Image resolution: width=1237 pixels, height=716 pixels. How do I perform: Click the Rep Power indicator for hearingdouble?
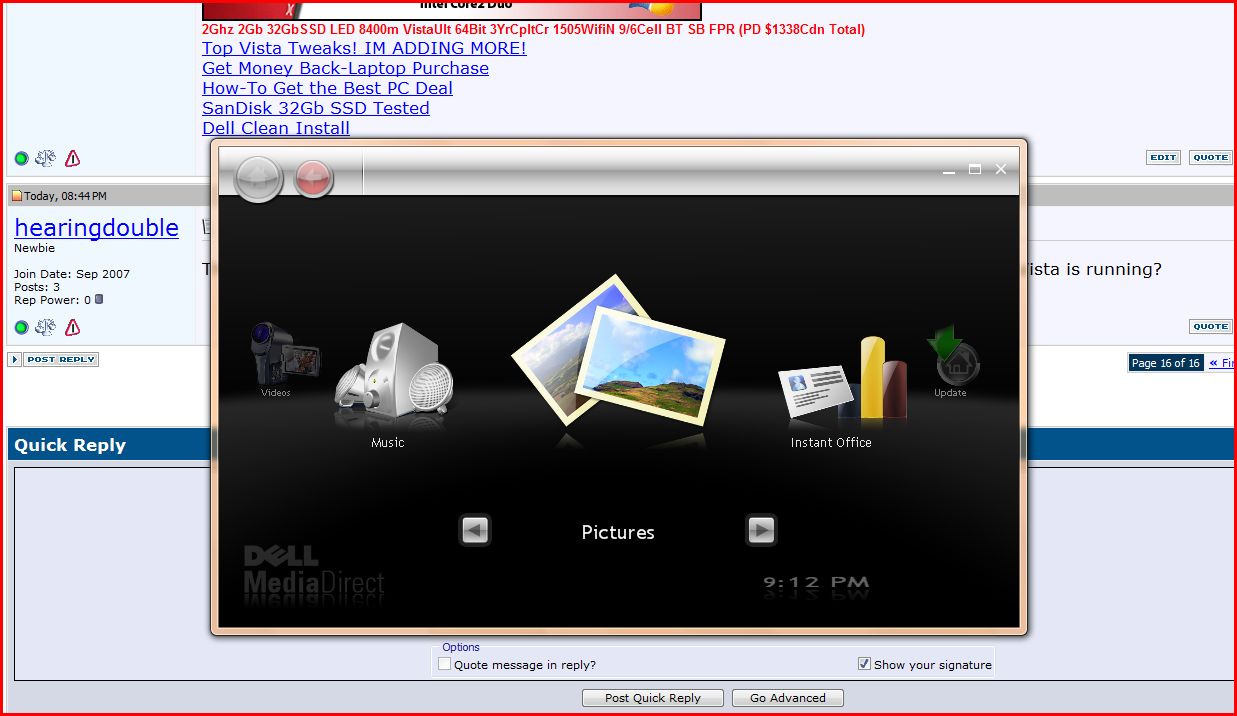click(x=98, y=299)
